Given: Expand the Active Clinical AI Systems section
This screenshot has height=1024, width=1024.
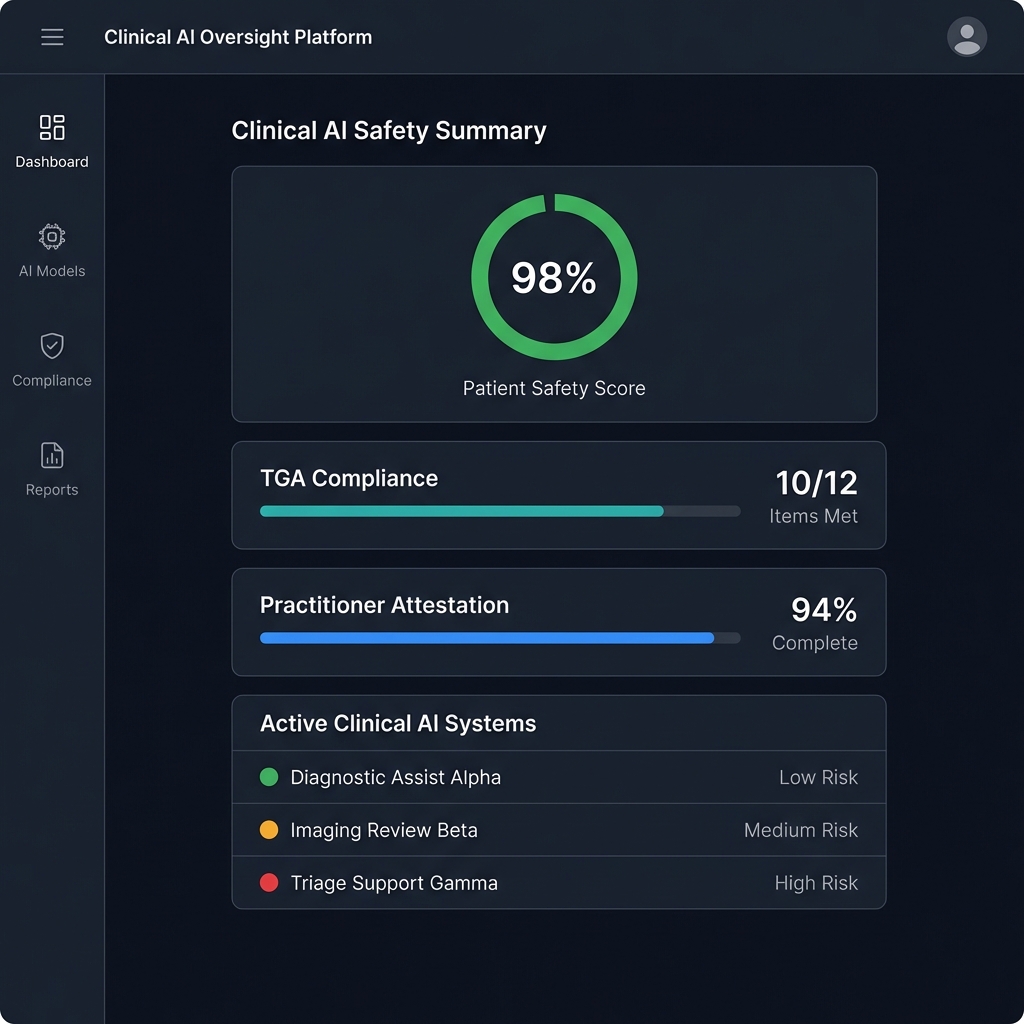Looking at the screenshot, I should [x=399, y=723].
